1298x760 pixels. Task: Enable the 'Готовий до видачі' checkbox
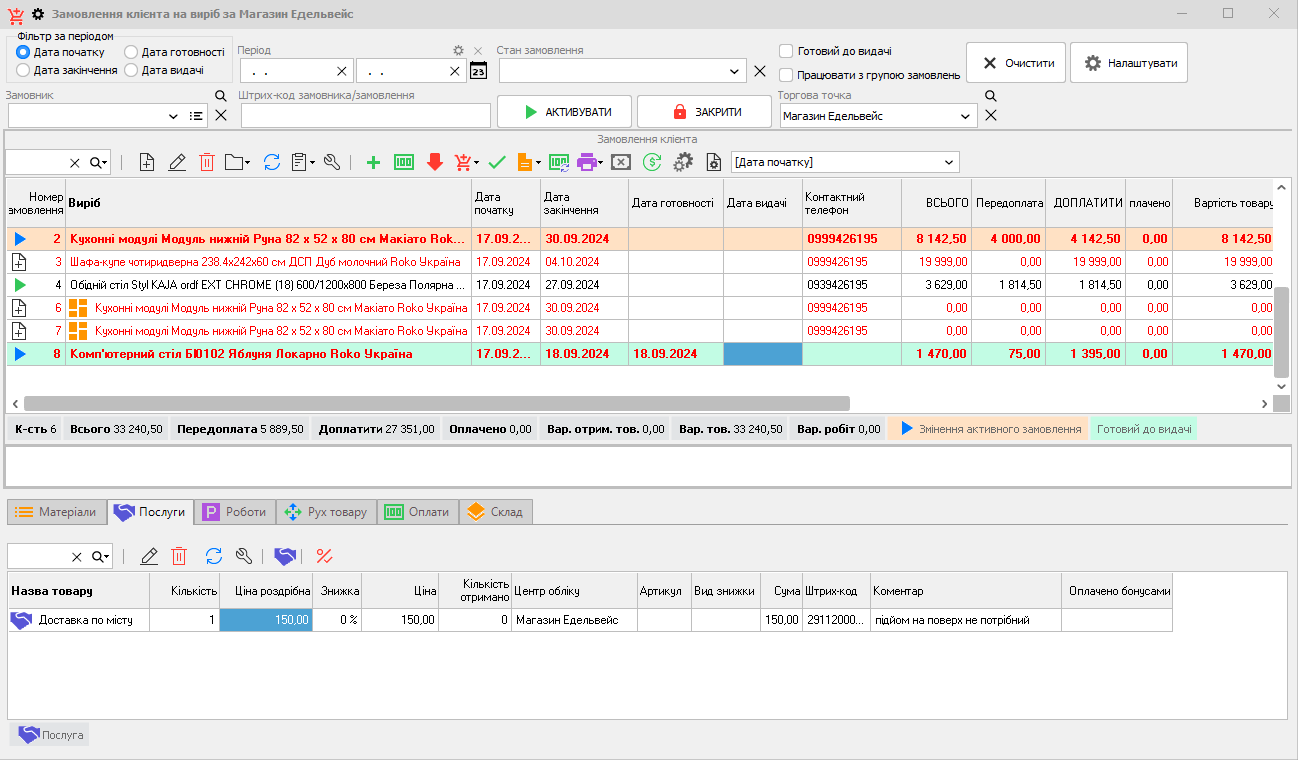(786, 51)
